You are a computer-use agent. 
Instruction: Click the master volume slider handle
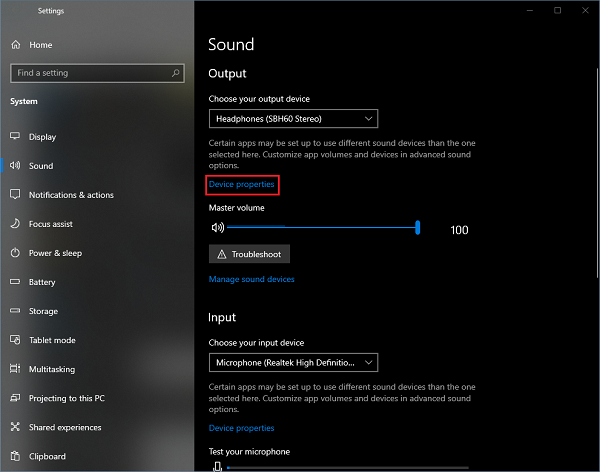(417, 228)
